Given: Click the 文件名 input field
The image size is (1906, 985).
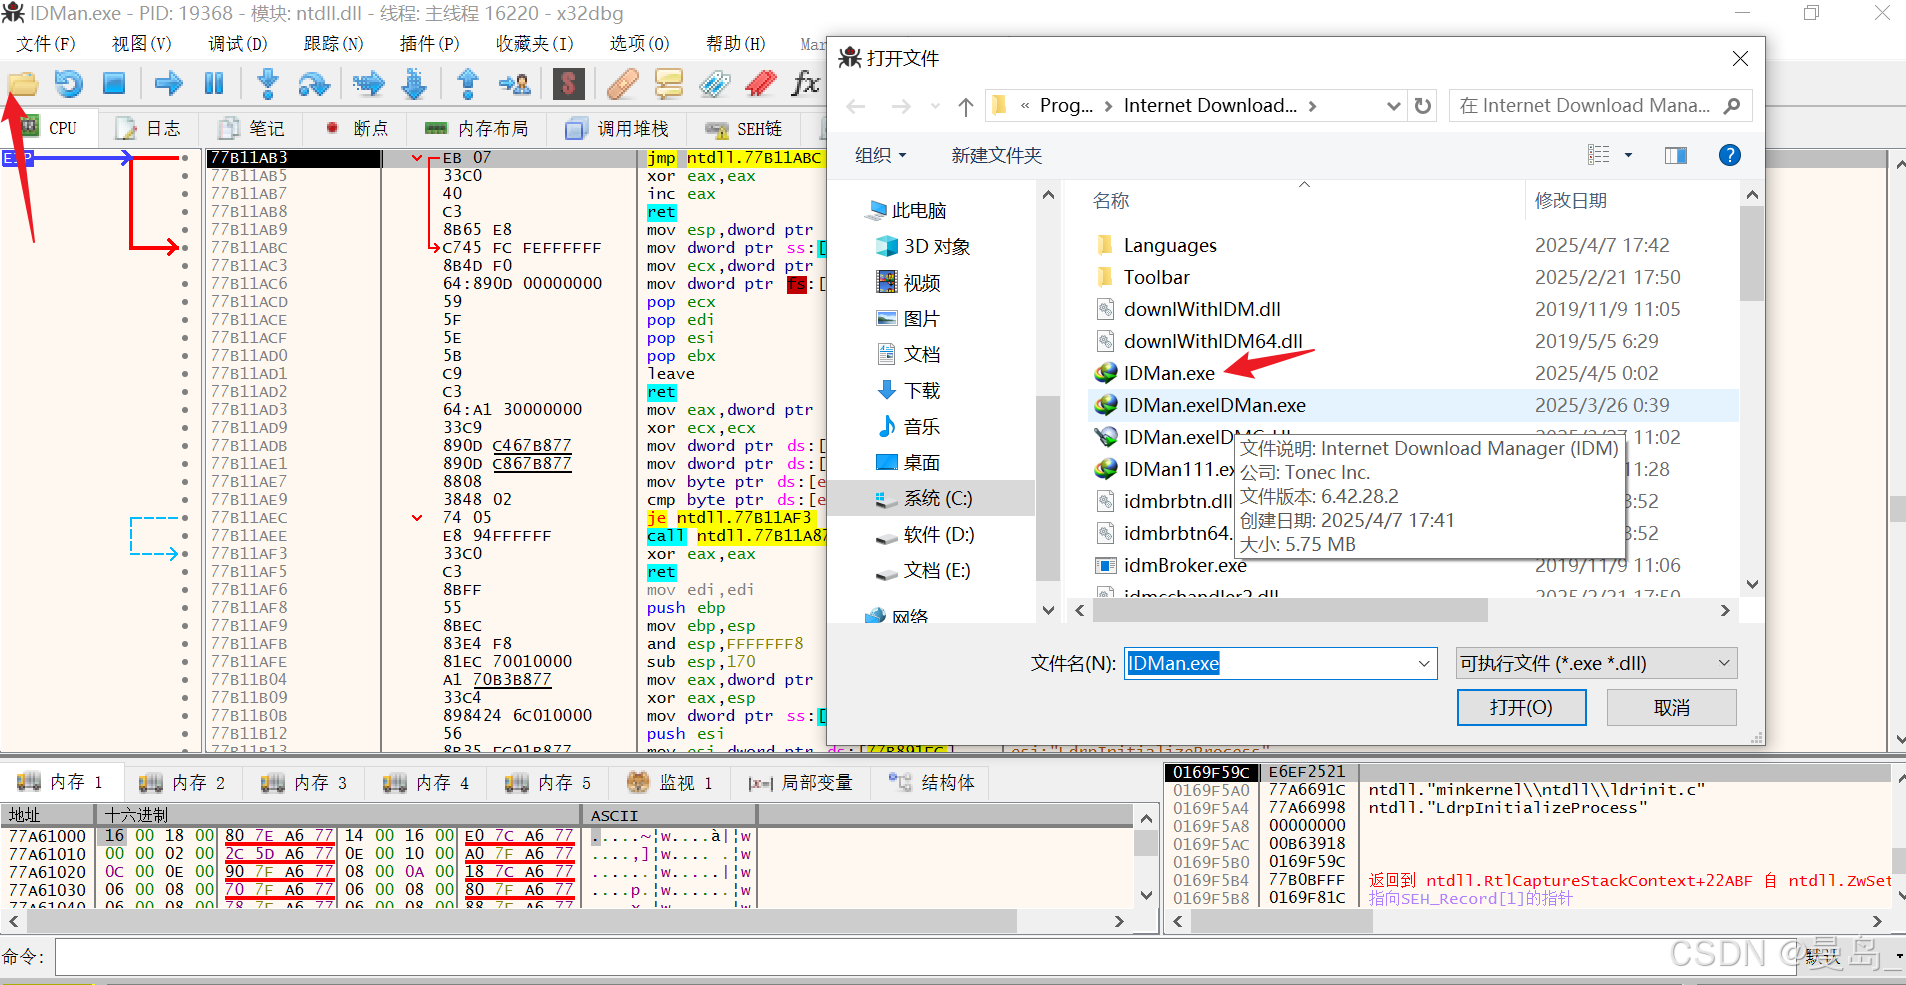Looking at the screenshot, I should [1268, 663].
